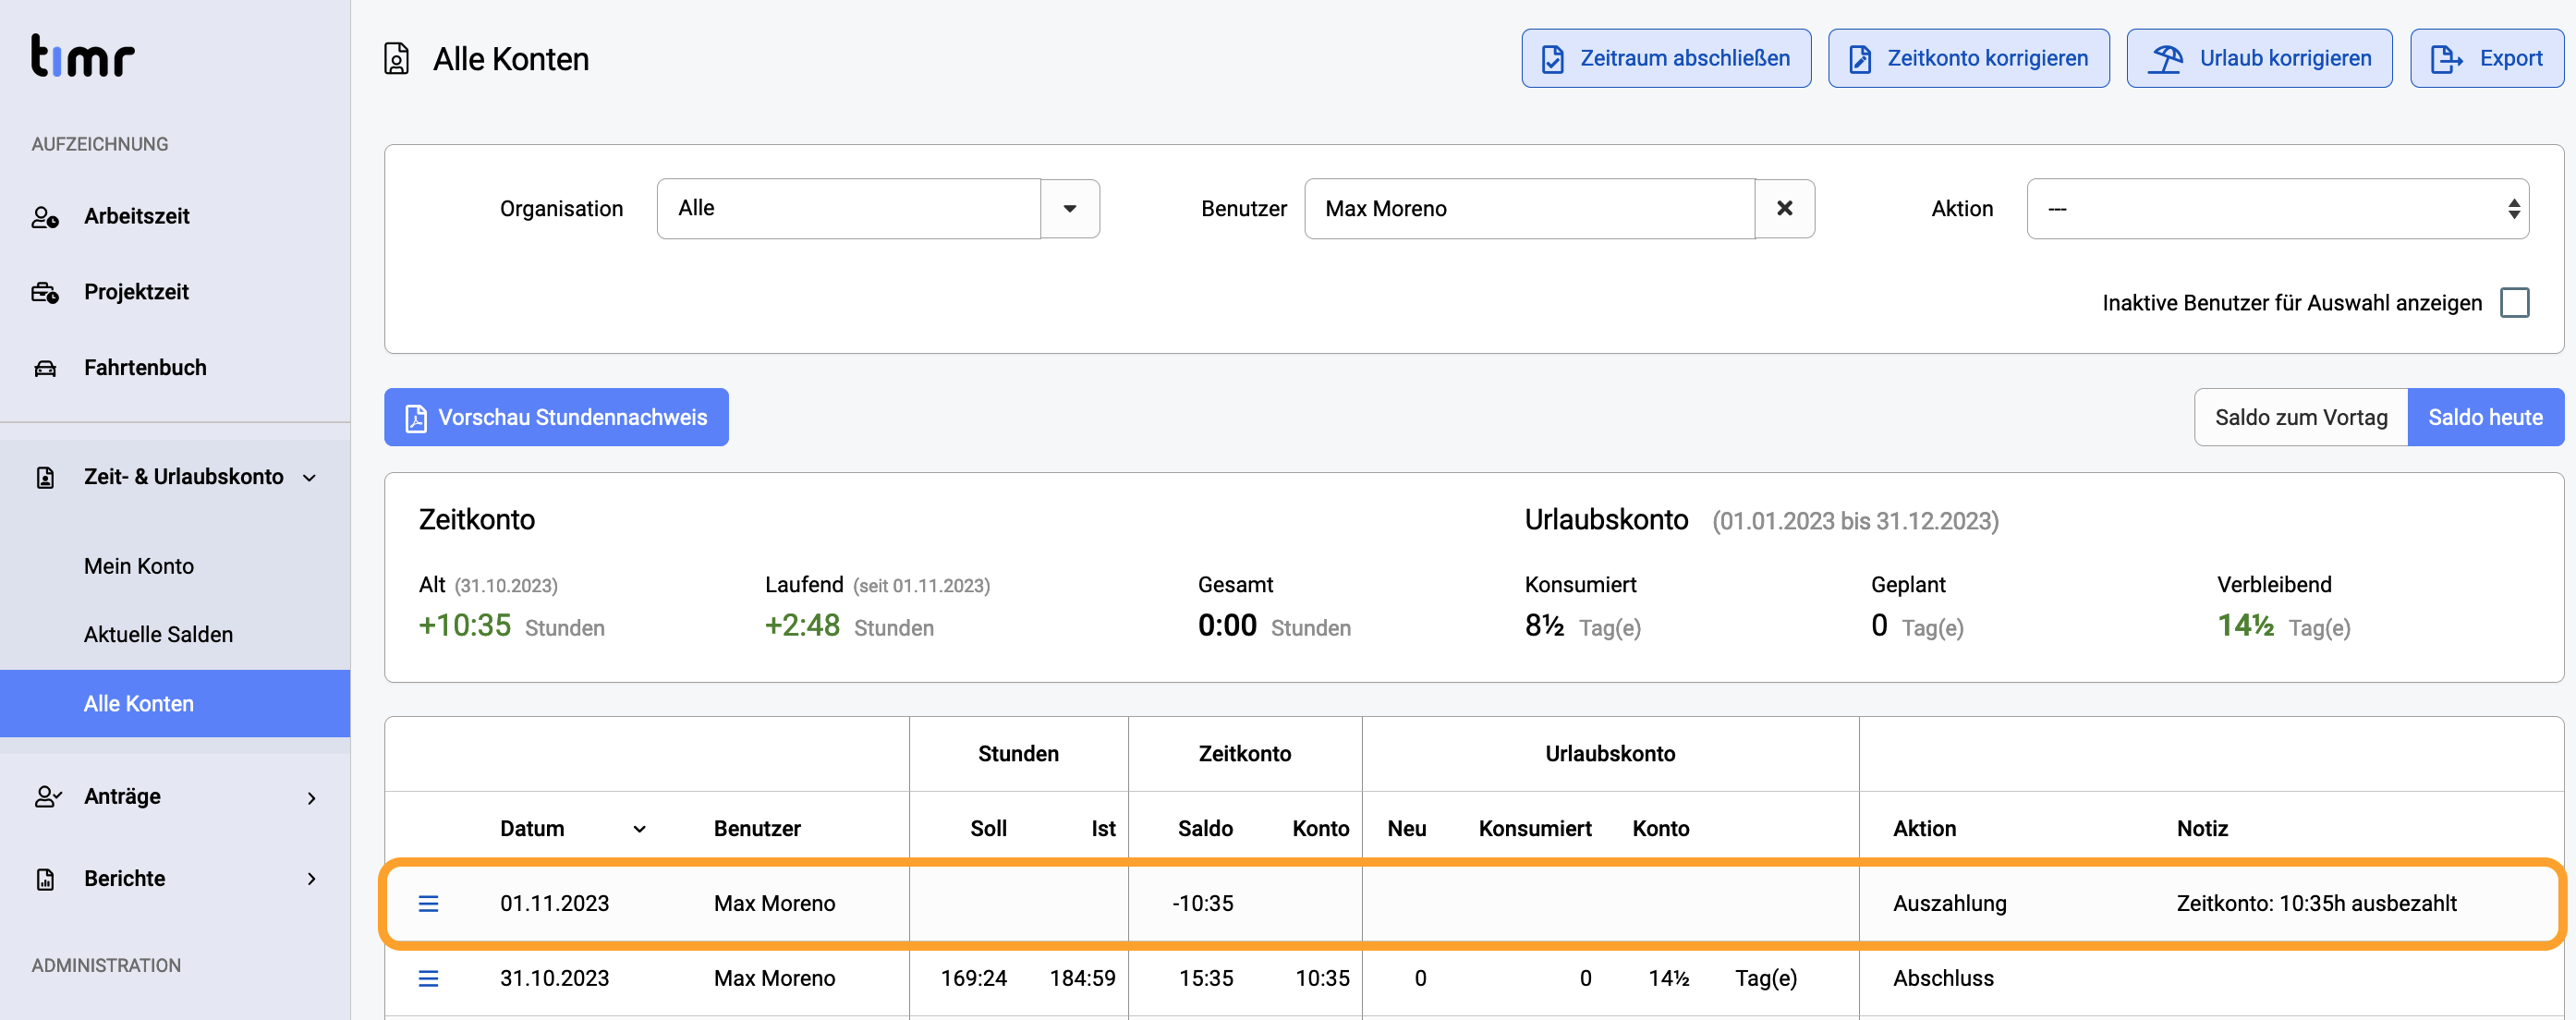2576x1020 pixels.
Task: Click the Zeitkonto korrigieren edit document icon
Action: click(x=1859, y=59)
